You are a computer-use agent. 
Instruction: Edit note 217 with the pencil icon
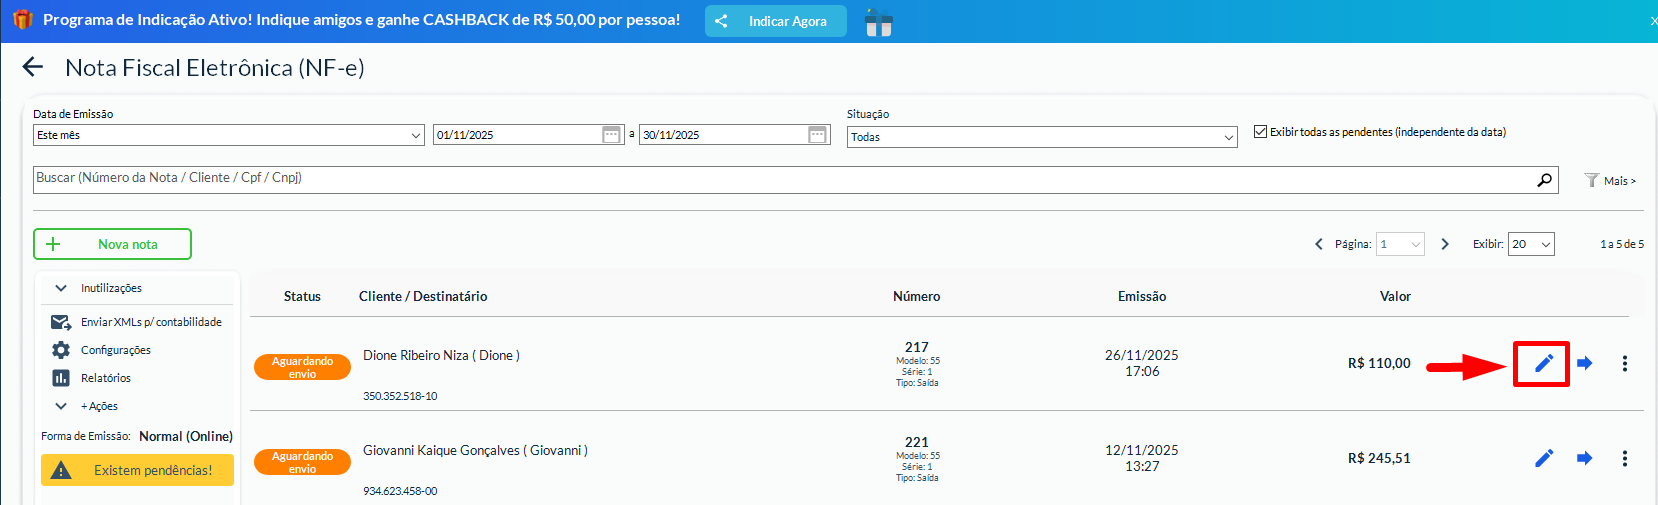(1543, 363)
